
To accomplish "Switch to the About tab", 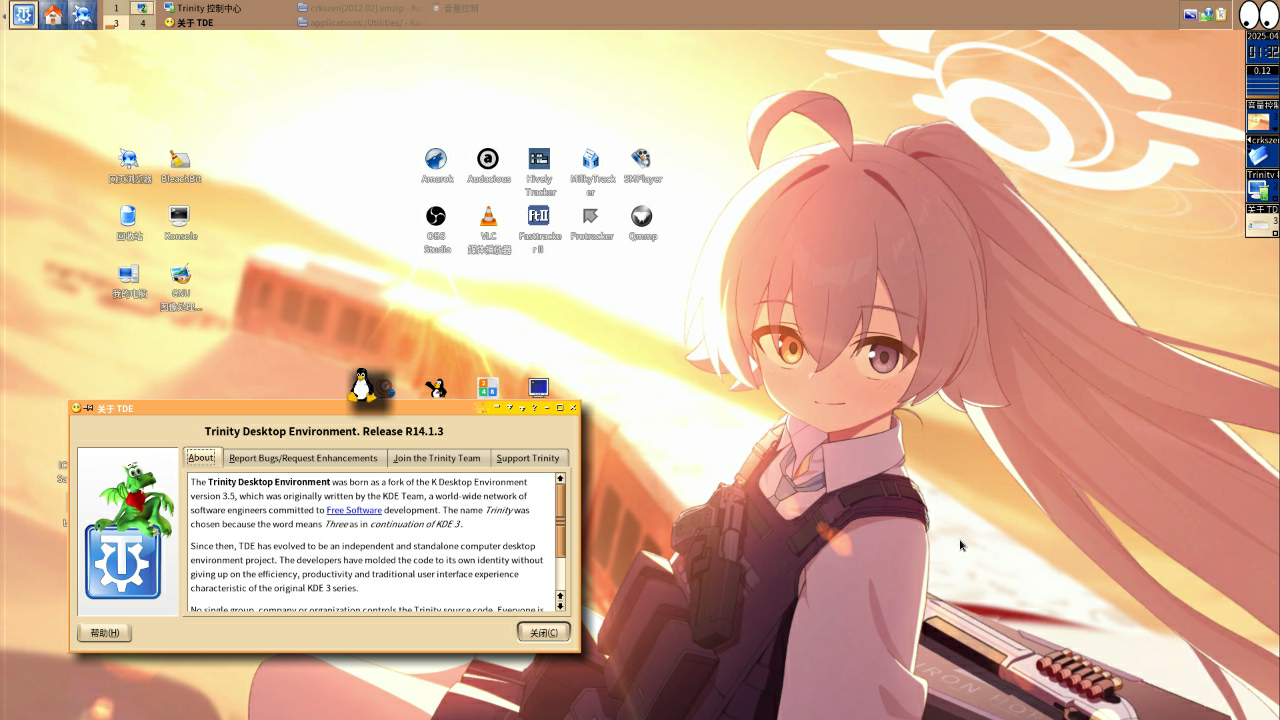I will [201, 457].
